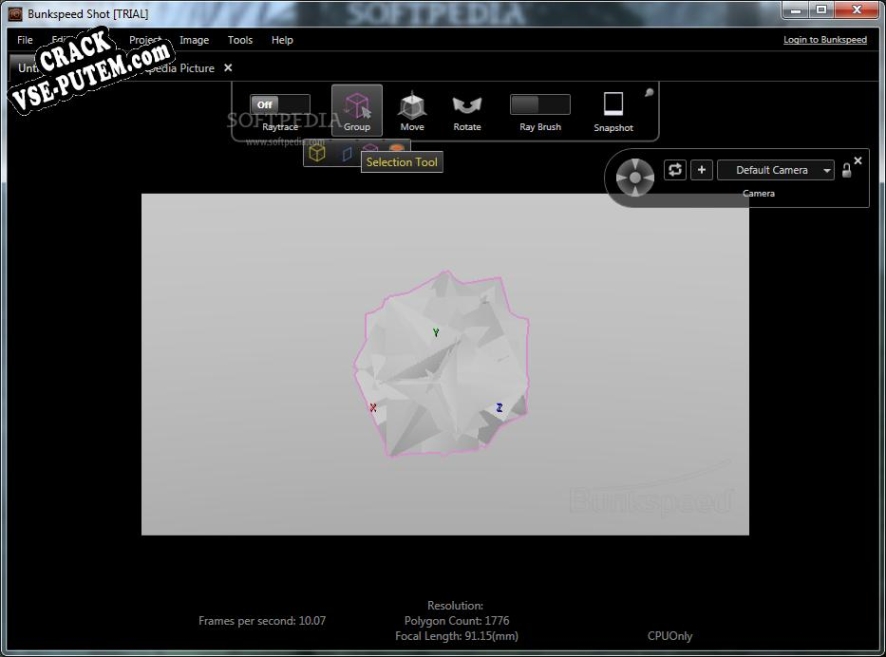Open the Tools menu
The image size is (886, 657).
coord(240,40)
